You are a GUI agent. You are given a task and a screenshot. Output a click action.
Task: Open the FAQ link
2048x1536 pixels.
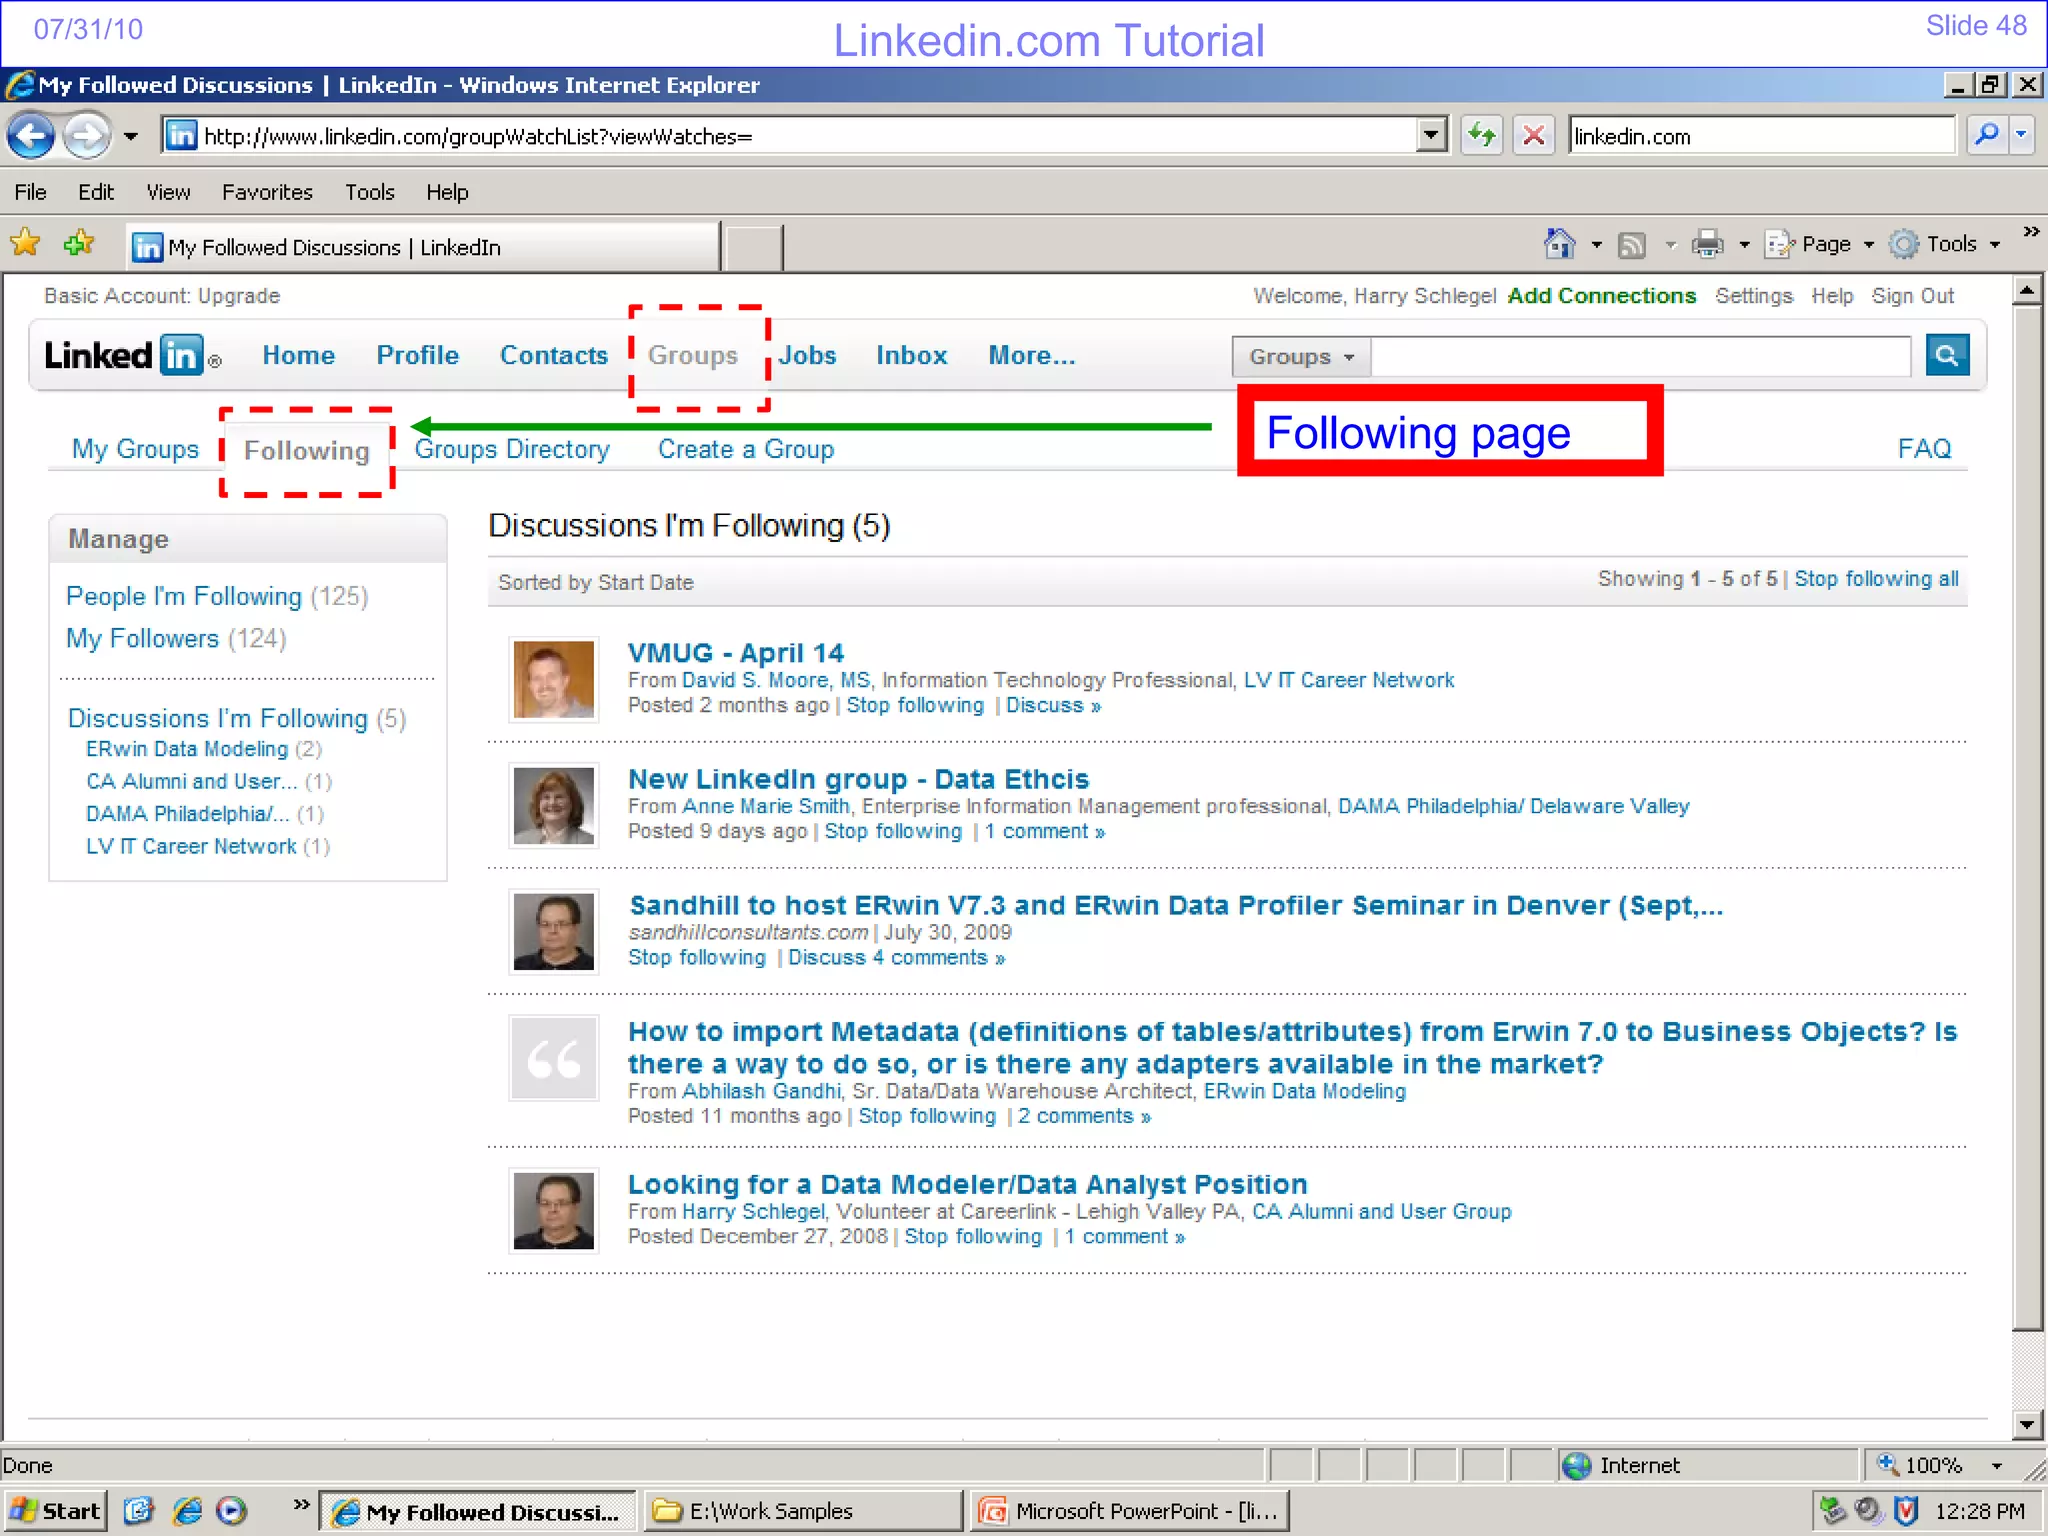[x=1924, y=449]
